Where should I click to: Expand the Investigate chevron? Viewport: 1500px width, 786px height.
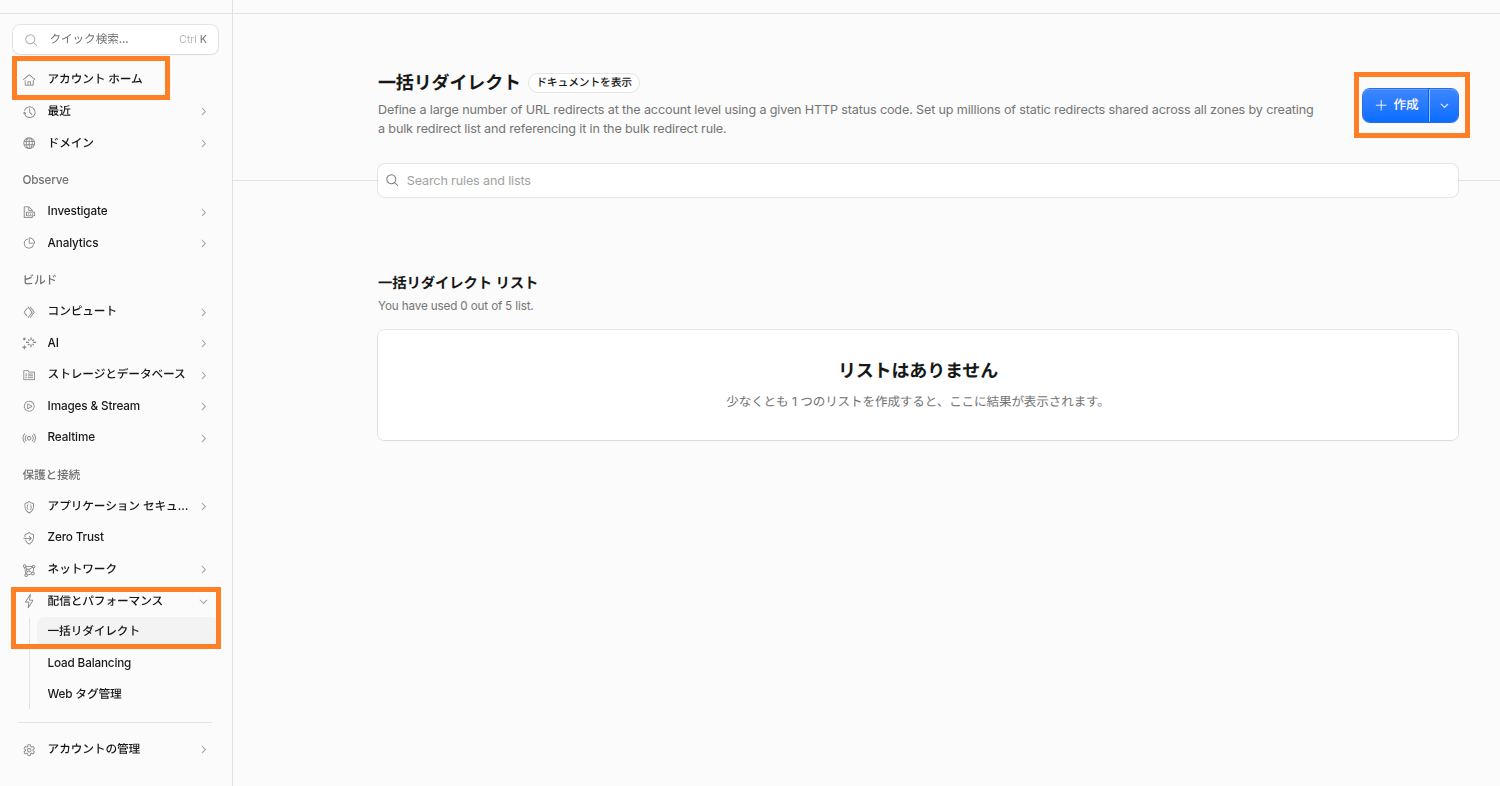pos(203,211)
